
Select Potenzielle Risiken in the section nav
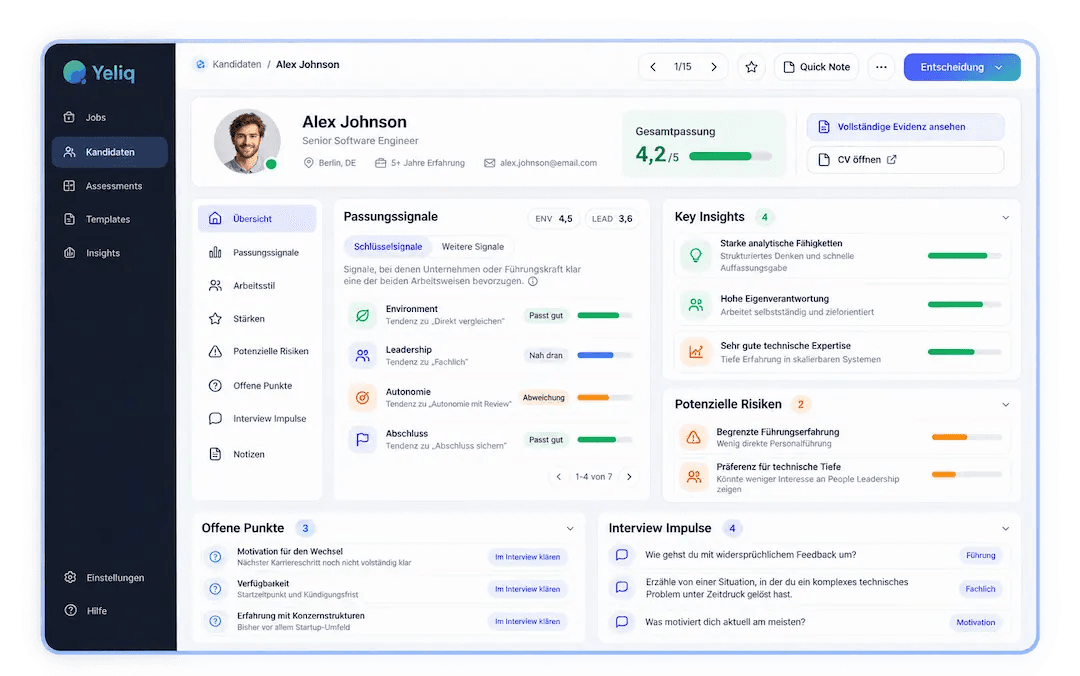257,351
